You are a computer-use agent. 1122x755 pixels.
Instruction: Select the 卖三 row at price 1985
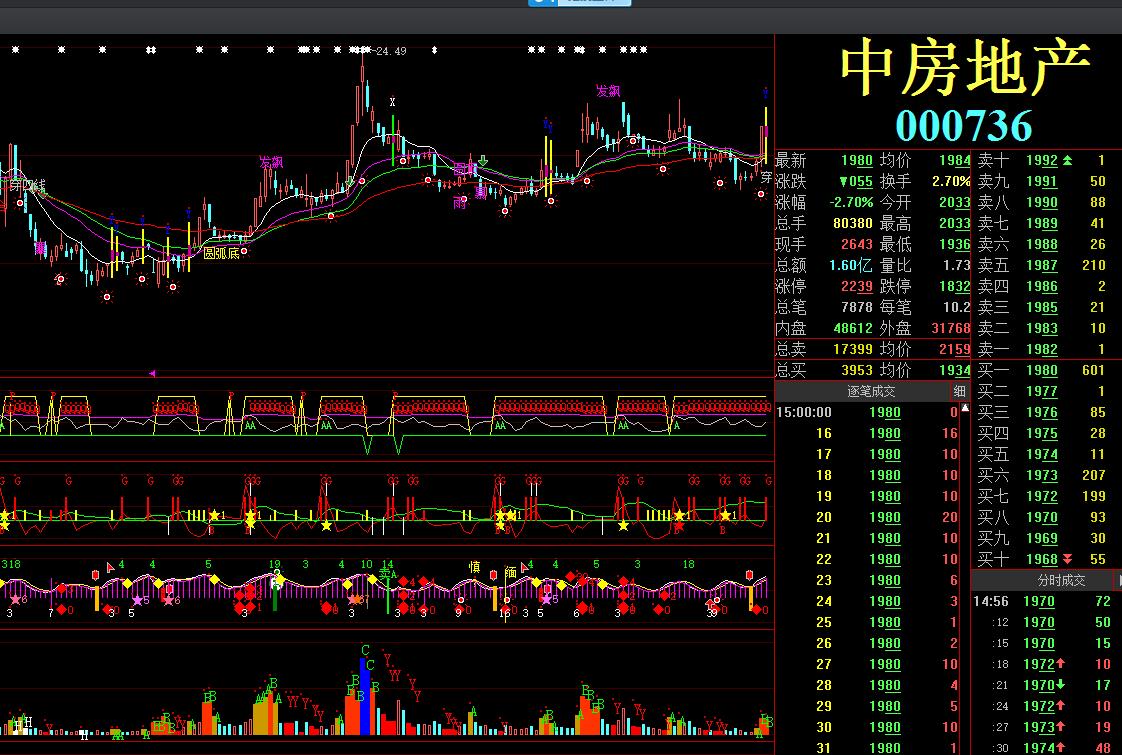(x=1046, y=307)
